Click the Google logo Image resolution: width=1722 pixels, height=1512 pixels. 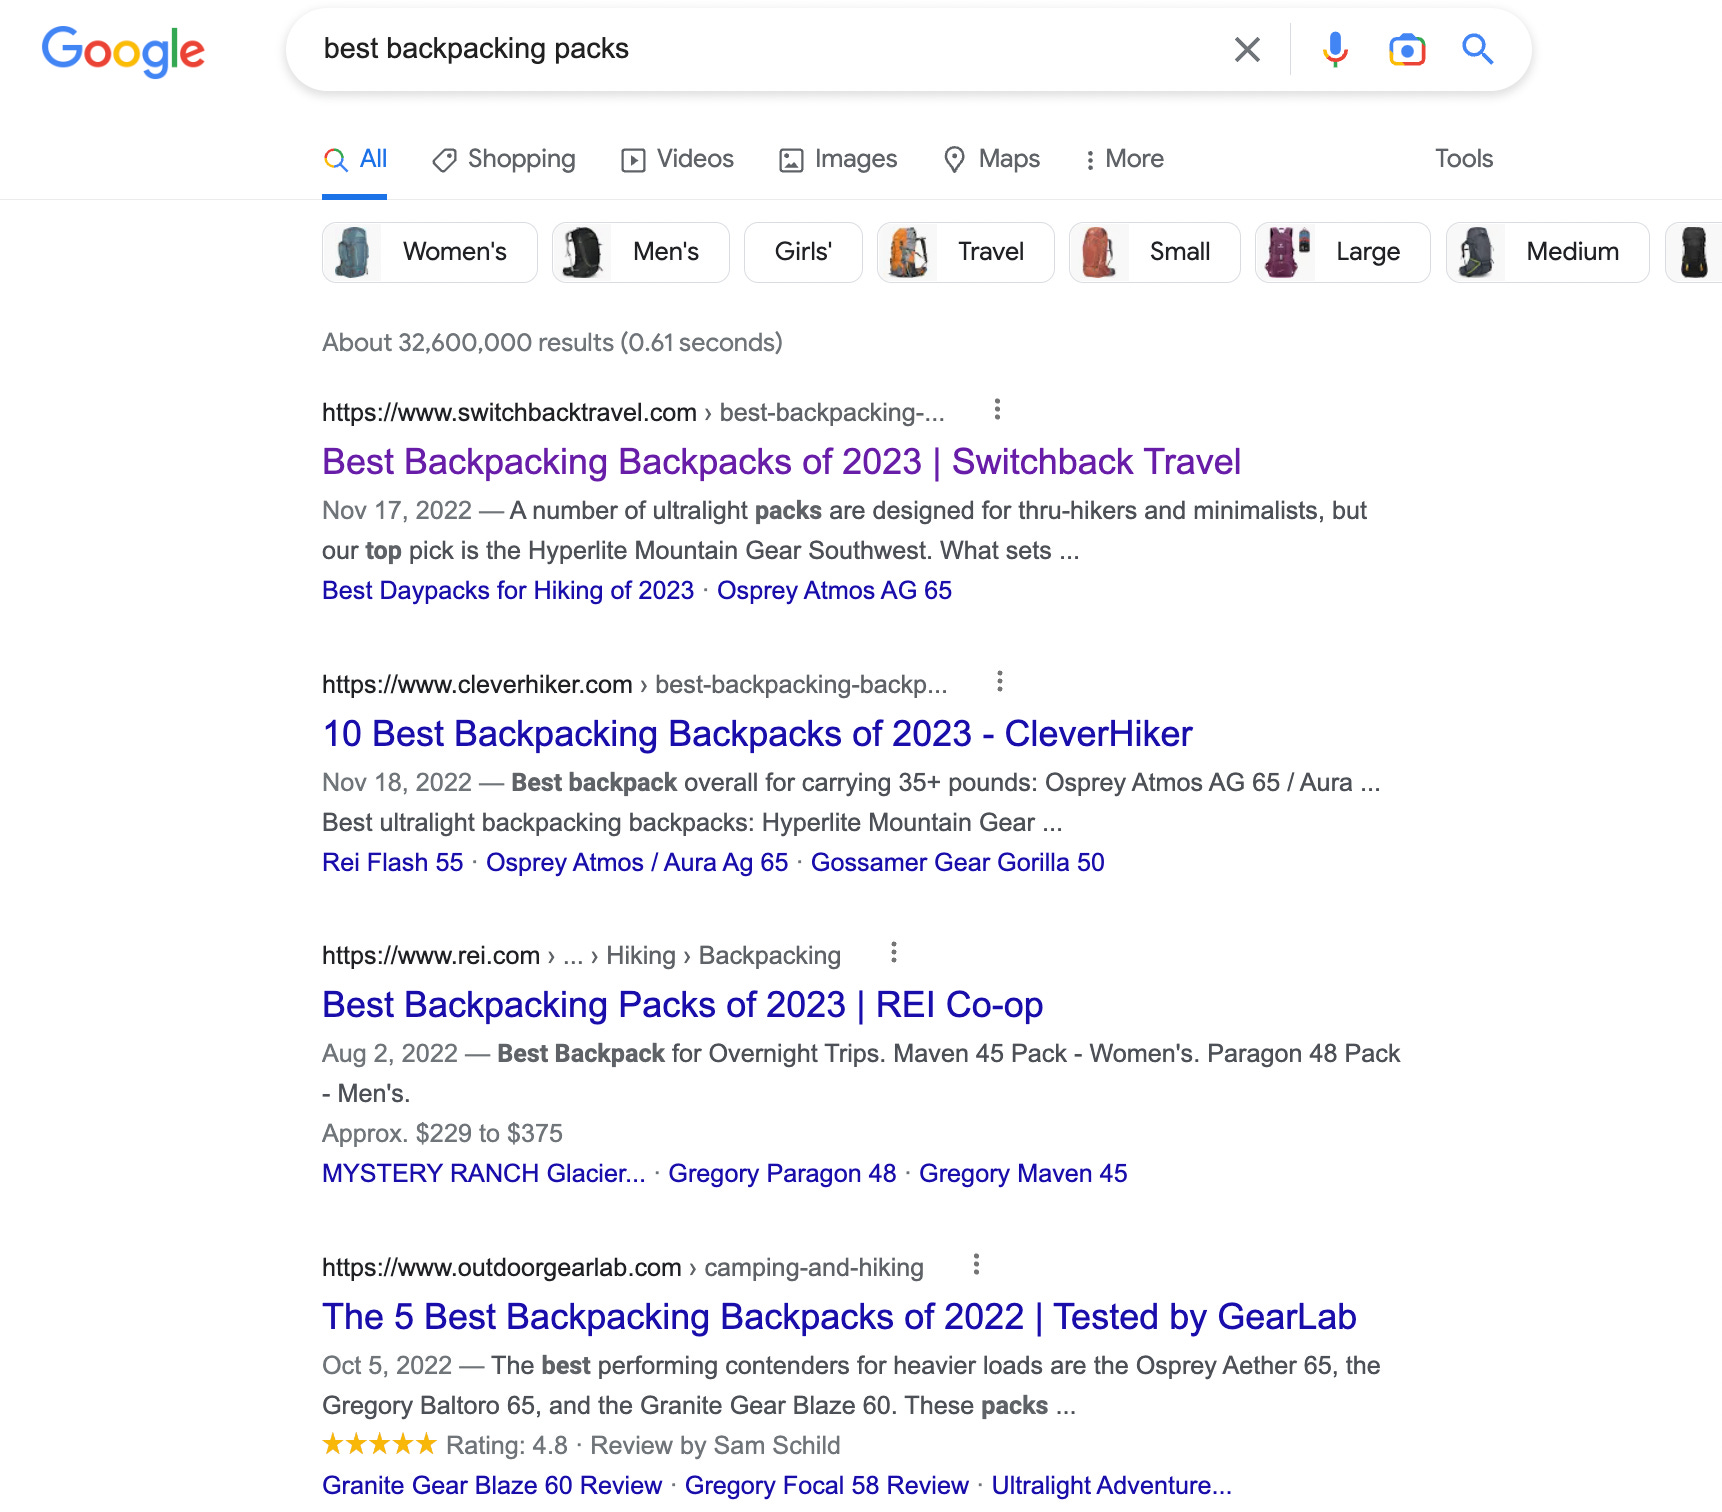point(123,51)
